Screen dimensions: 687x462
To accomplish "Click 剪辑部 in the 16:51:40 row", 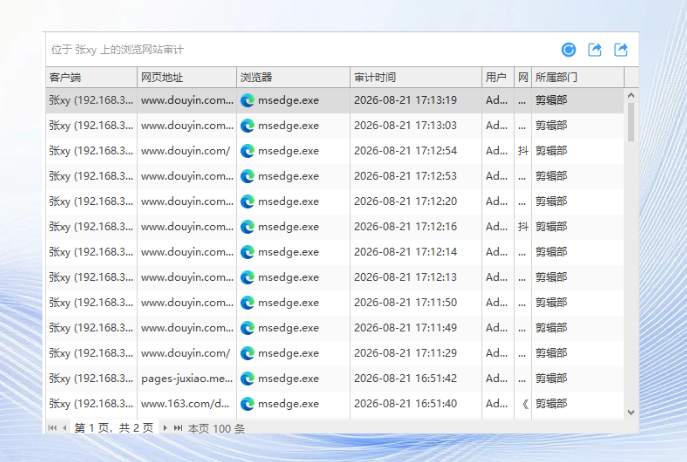I will 551,404.
